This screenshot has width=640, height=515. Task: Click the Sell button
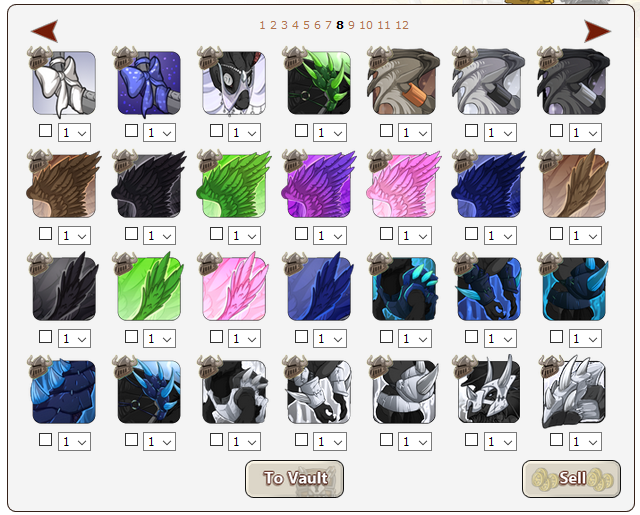click(571, 479)
